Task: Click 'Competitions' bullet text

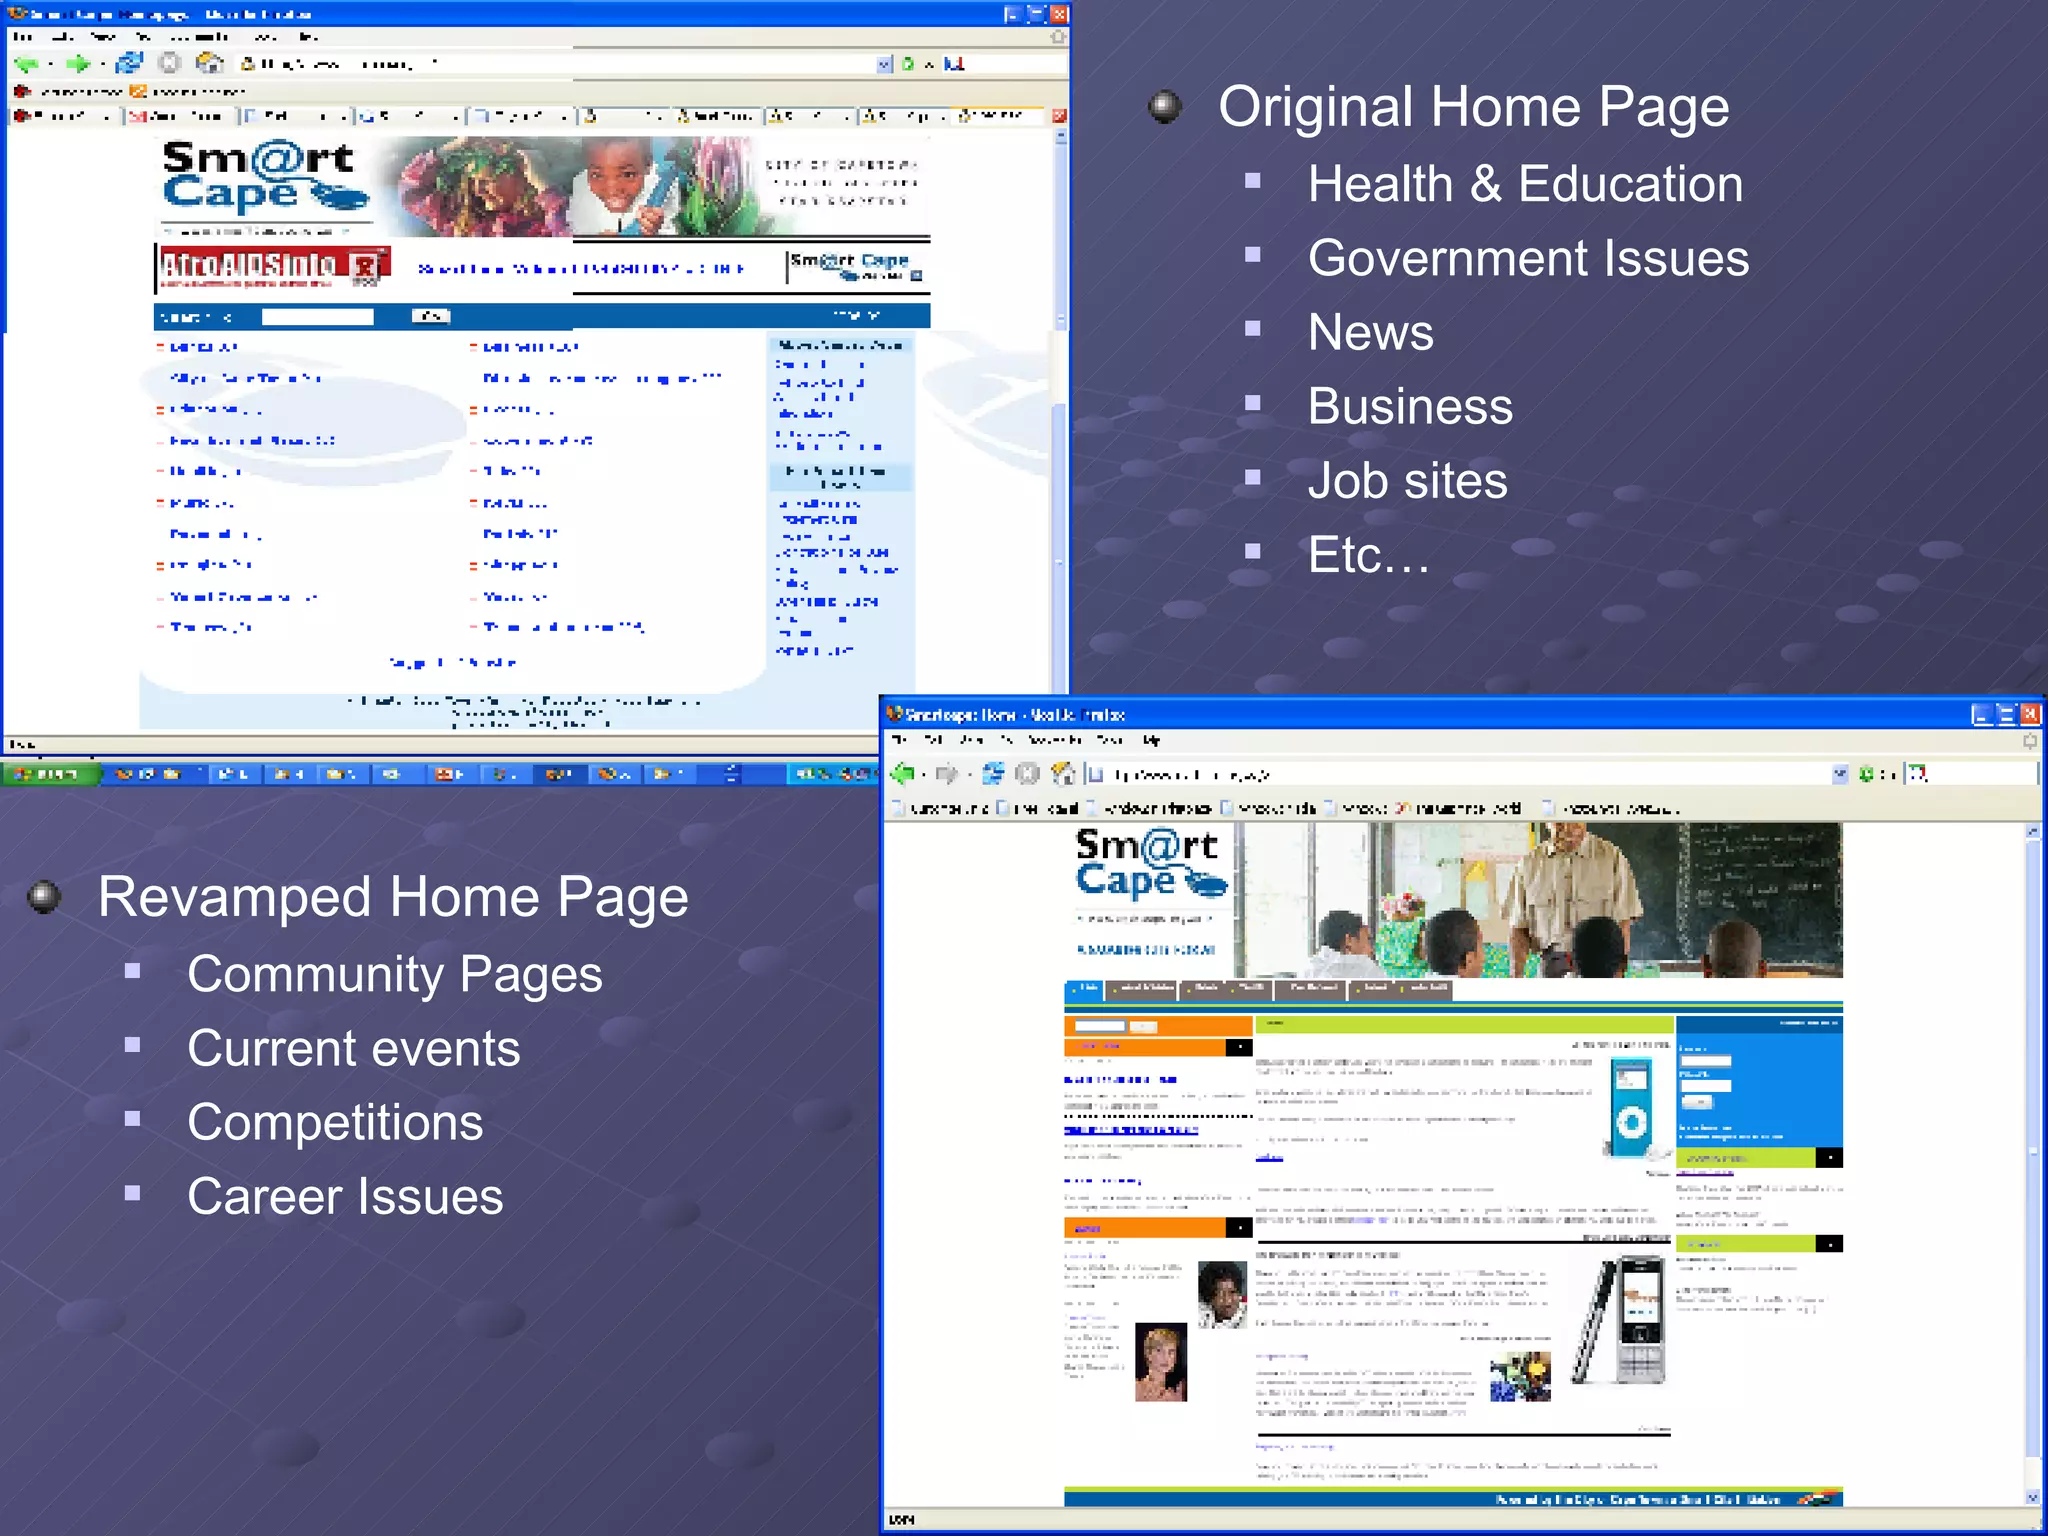Action: [x=335, y=1123]
